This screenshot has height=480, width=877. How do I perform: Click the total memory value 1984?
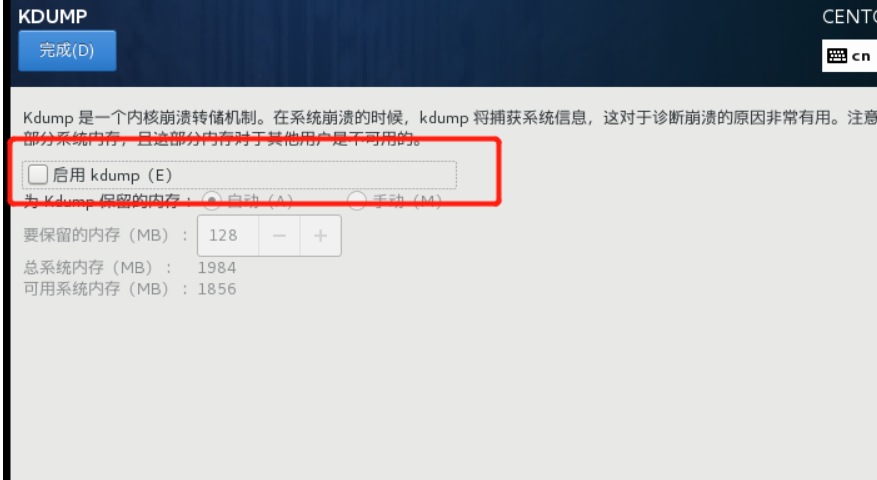[x=217, y=268]
